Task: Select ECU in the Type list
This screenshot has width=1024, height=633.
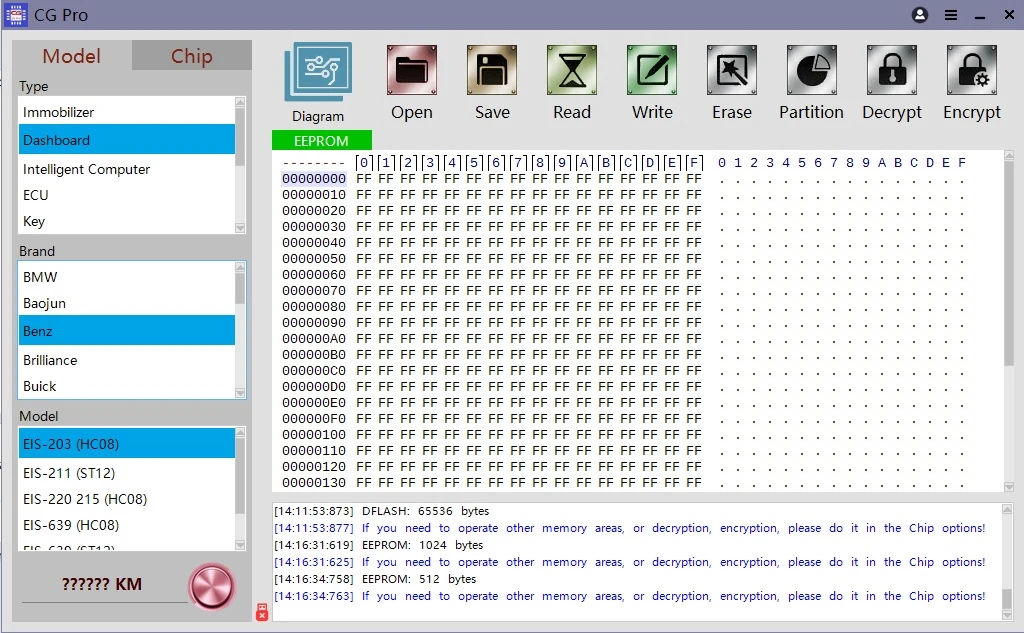Action: click(127, 195)
